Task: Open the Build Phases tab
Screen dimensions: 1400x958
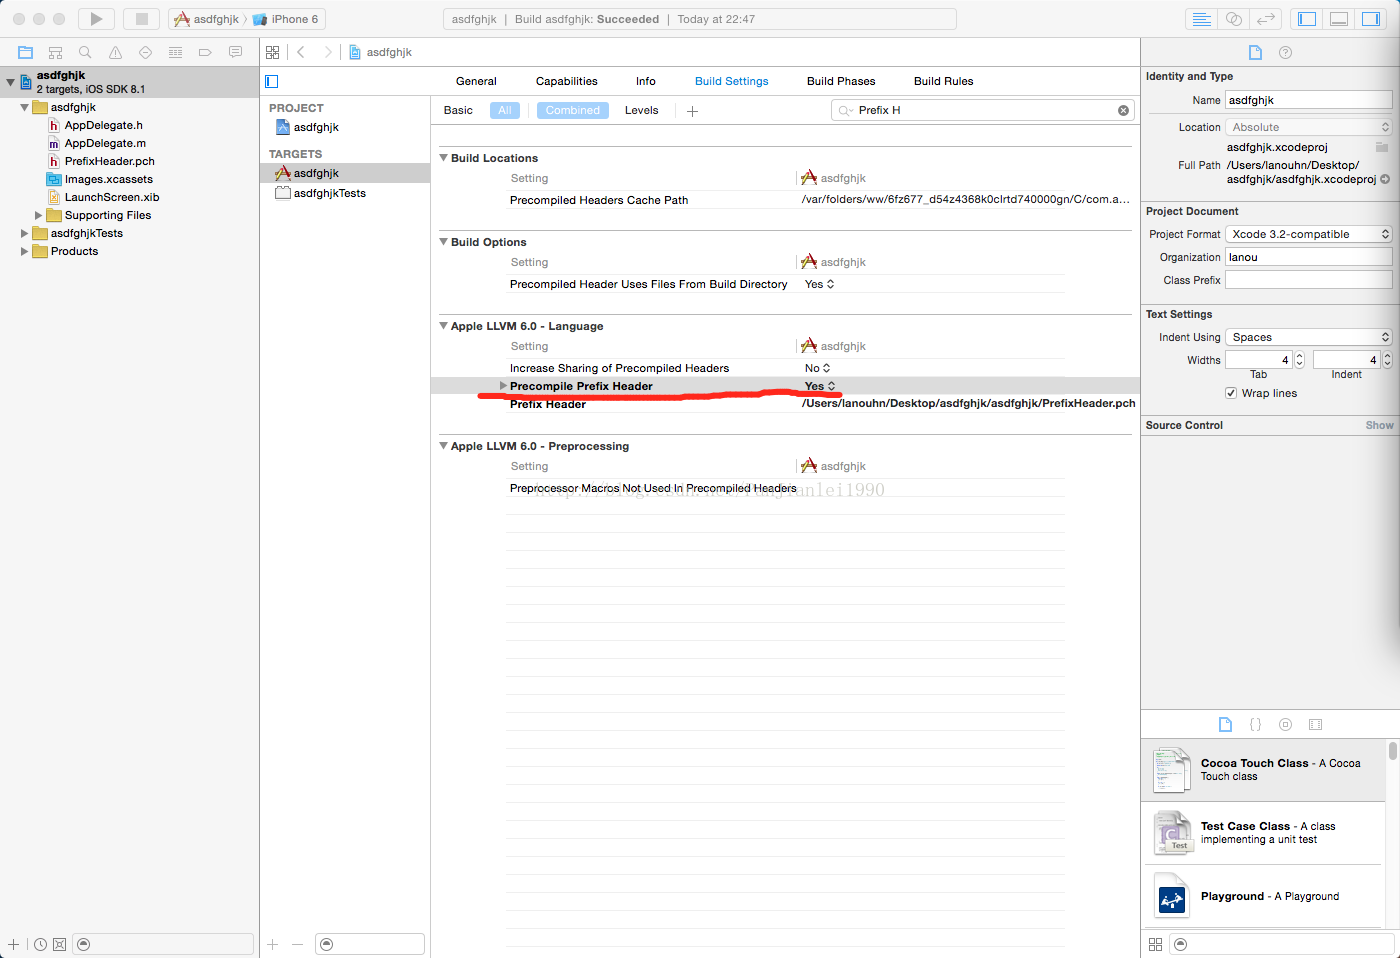Action: [841, 81]
